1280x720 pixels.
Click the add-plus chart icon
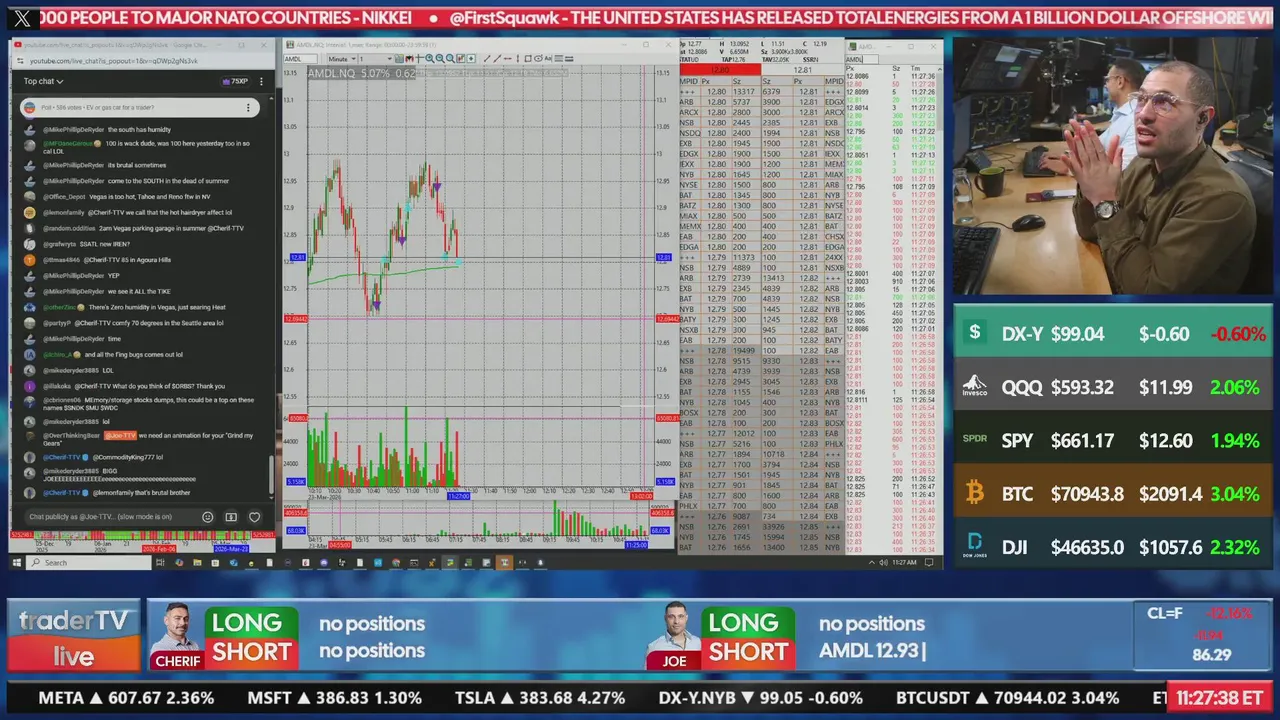471,59
